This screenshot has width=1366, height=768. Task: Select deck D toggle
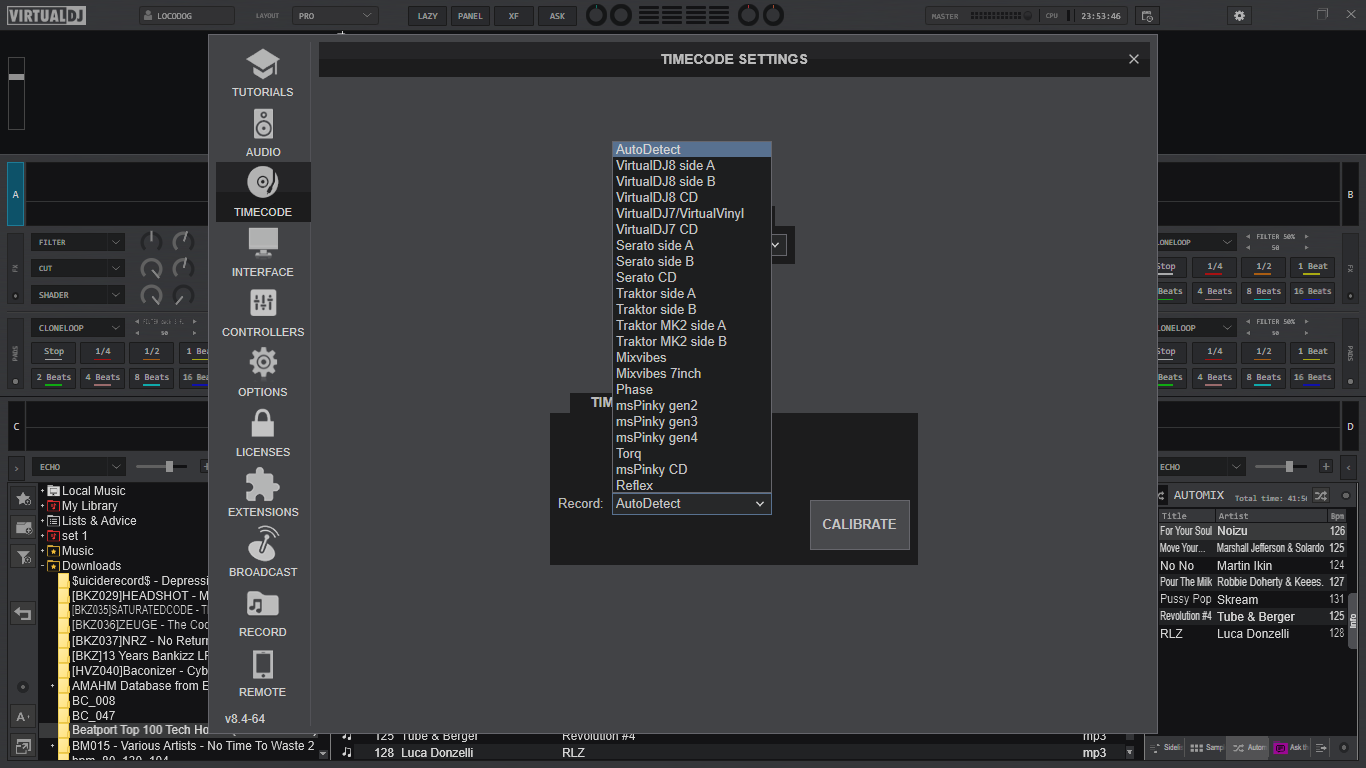click(x=1350, y=427)
